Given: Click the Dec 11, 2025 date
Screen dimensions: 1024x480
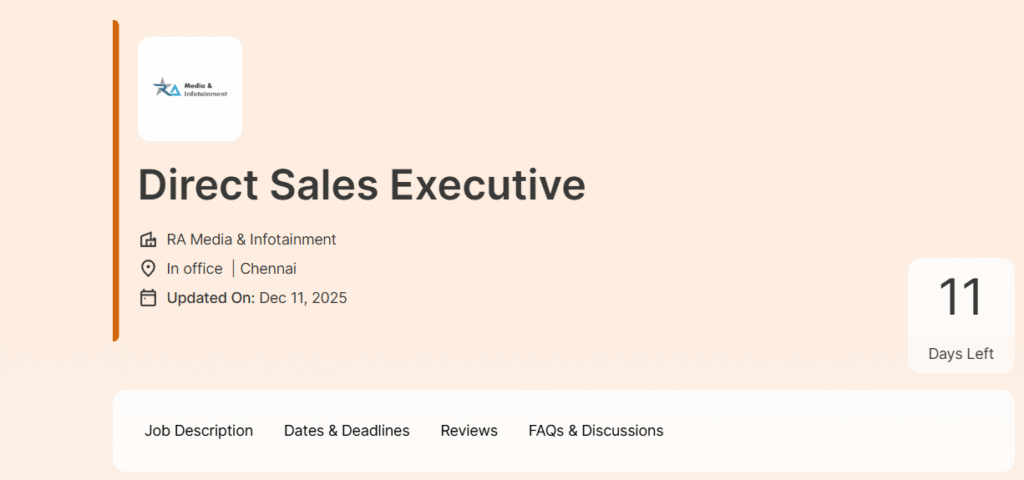Looking at the screenshot, I should tap(303, 298).
